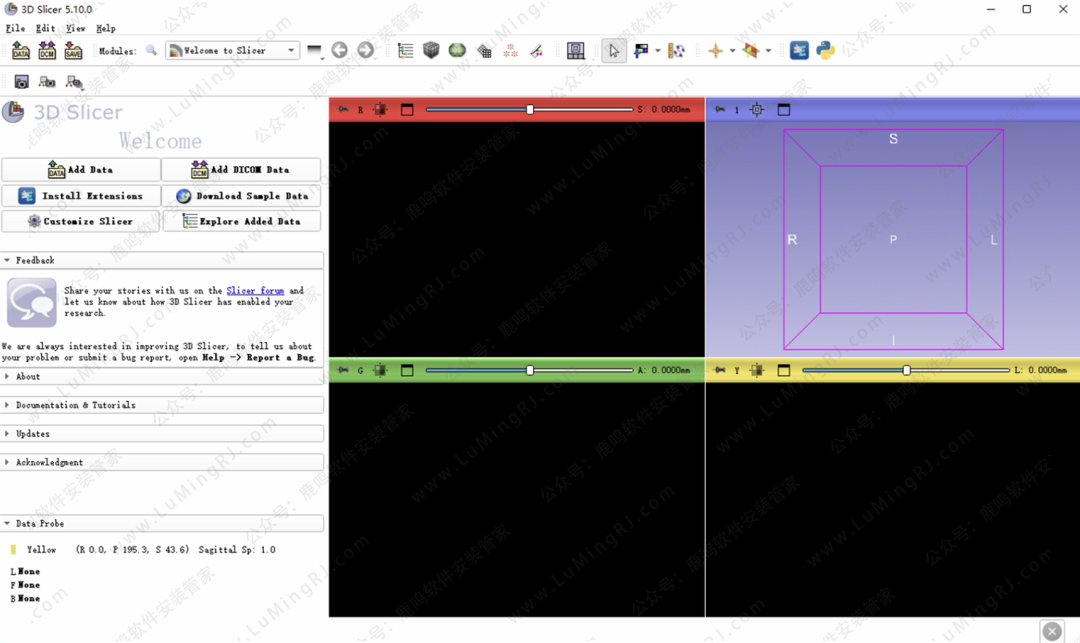The height and width of the screenshot is (643, 1080).
Task: Click the Load DICOM toolbar icon
Action: pos(47,51)
